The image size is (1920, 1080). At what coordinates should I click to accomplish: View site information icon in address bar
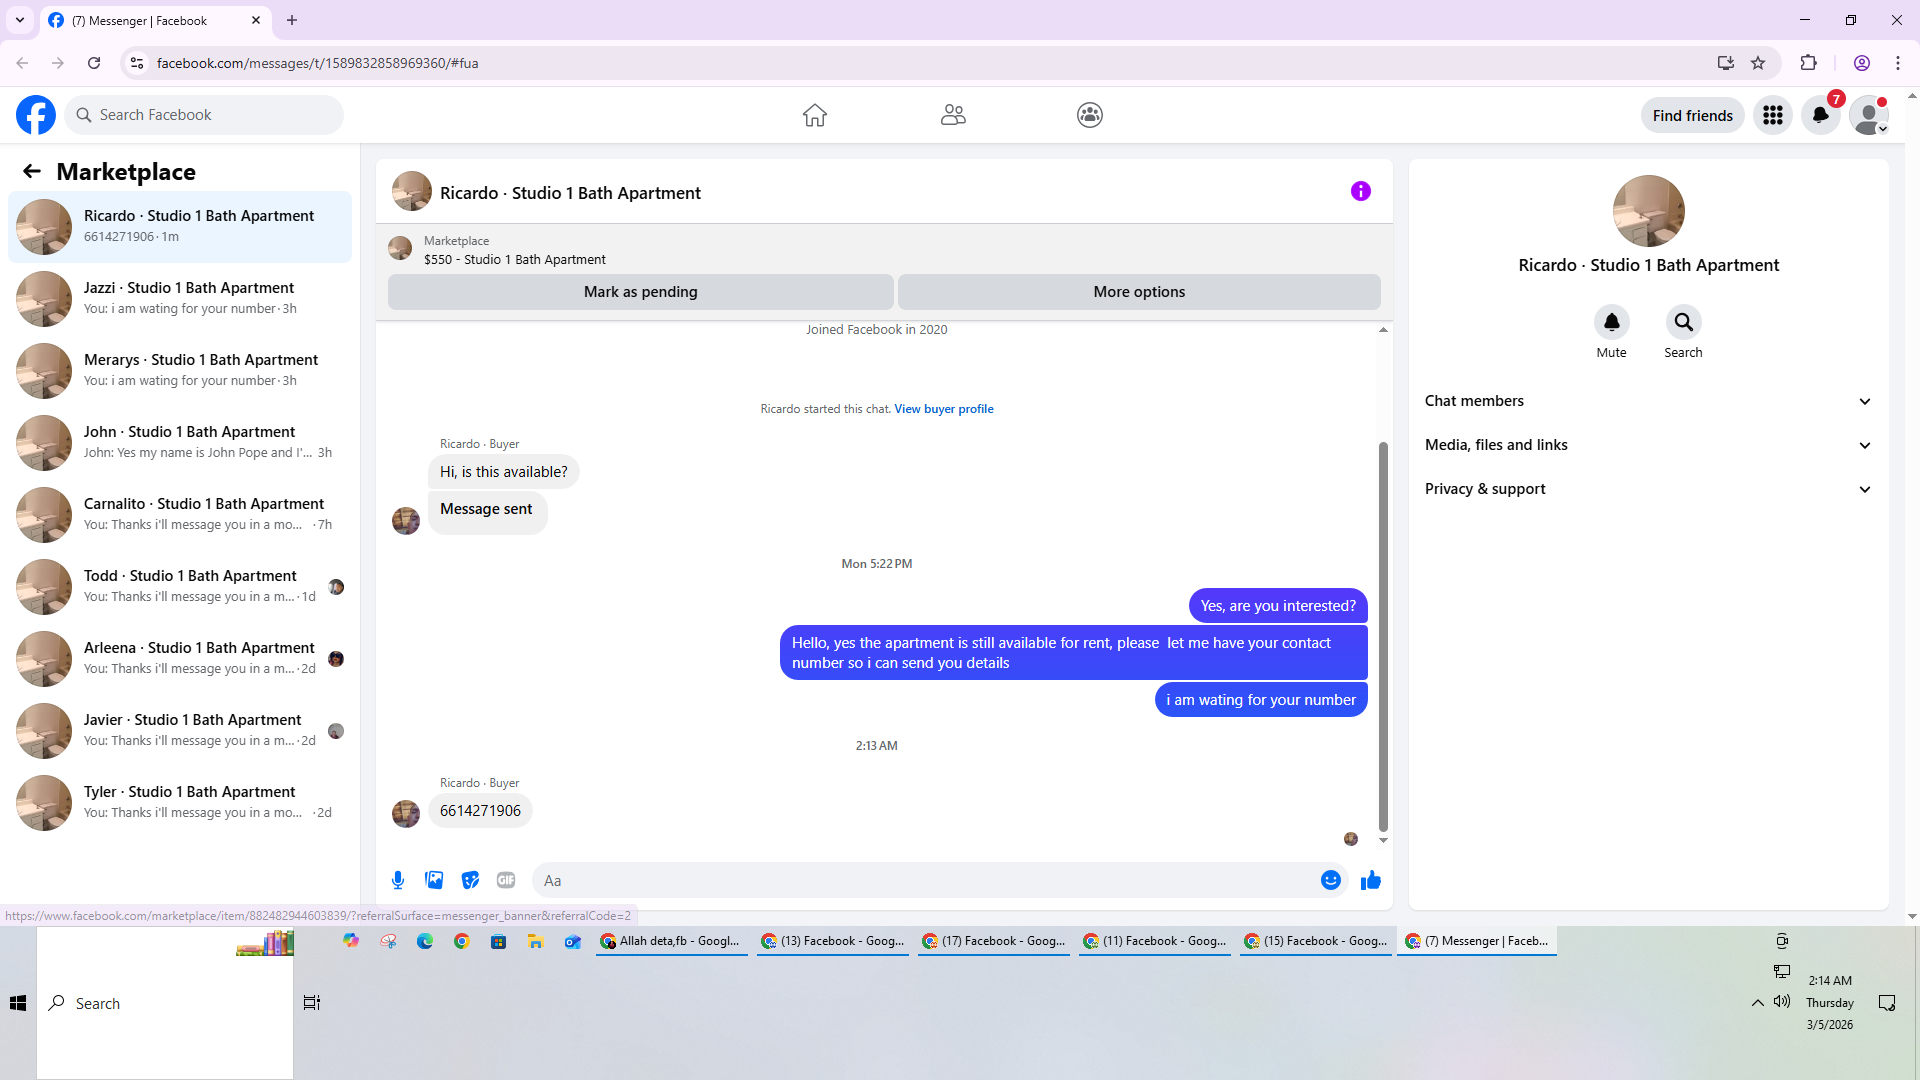pyautogui.click(x=137, y=63)
